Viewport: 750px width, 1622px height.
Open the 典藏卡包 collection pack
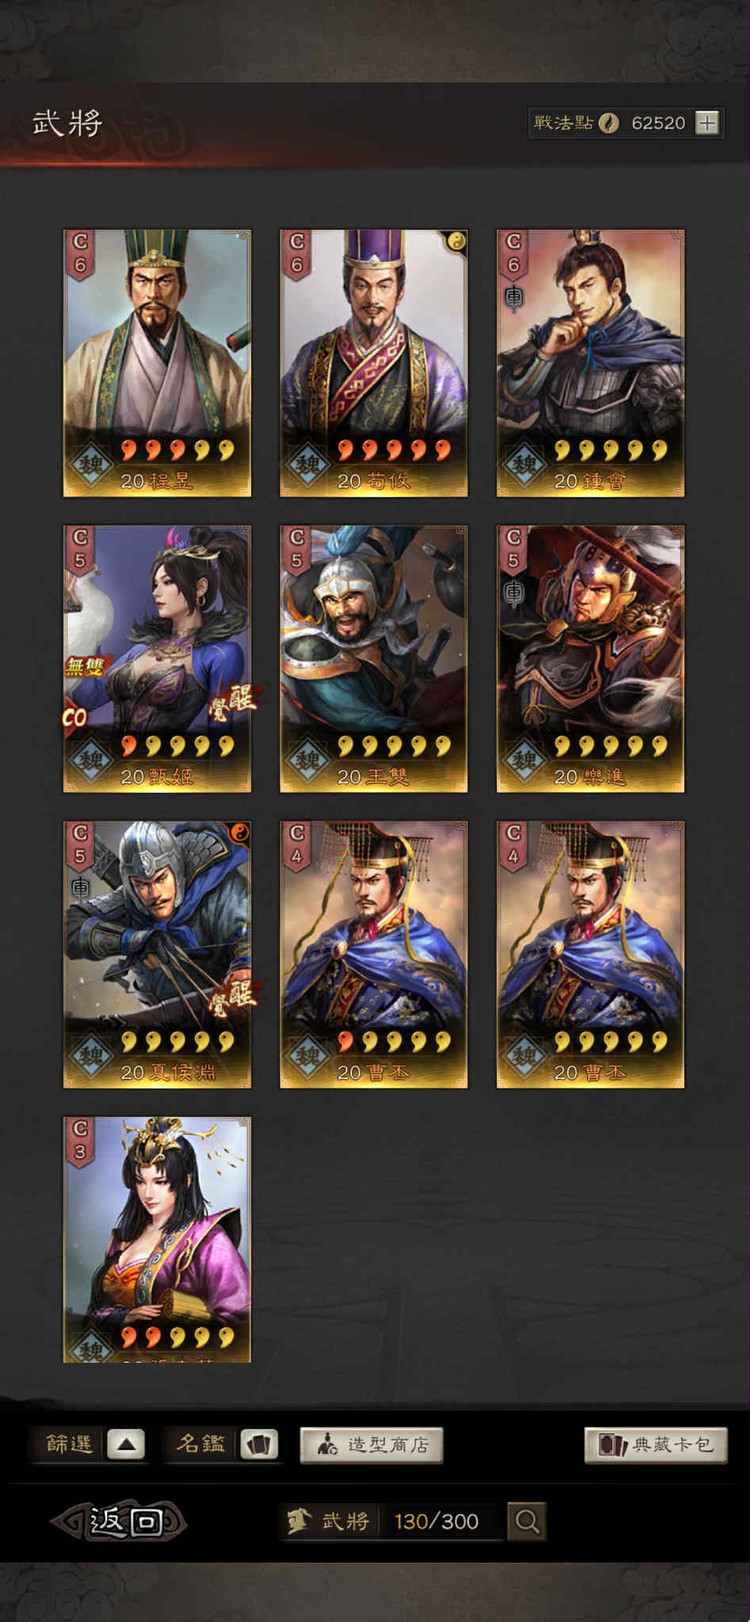coord(656,1445)
